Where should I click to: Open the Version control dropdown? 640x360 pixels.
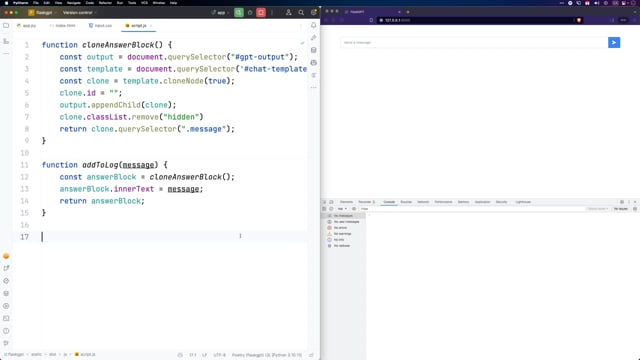(79, 13)
